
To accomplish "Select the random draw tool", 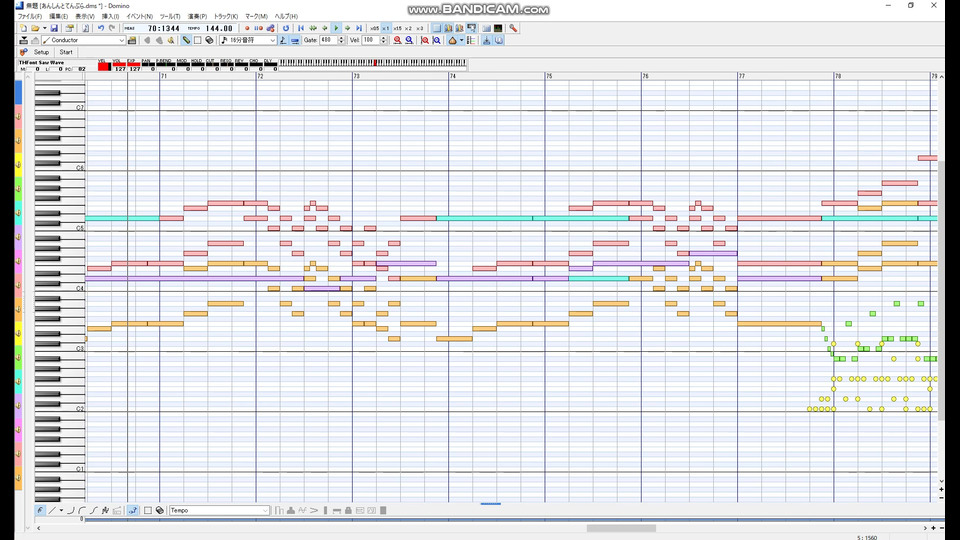I will [105, 510].
